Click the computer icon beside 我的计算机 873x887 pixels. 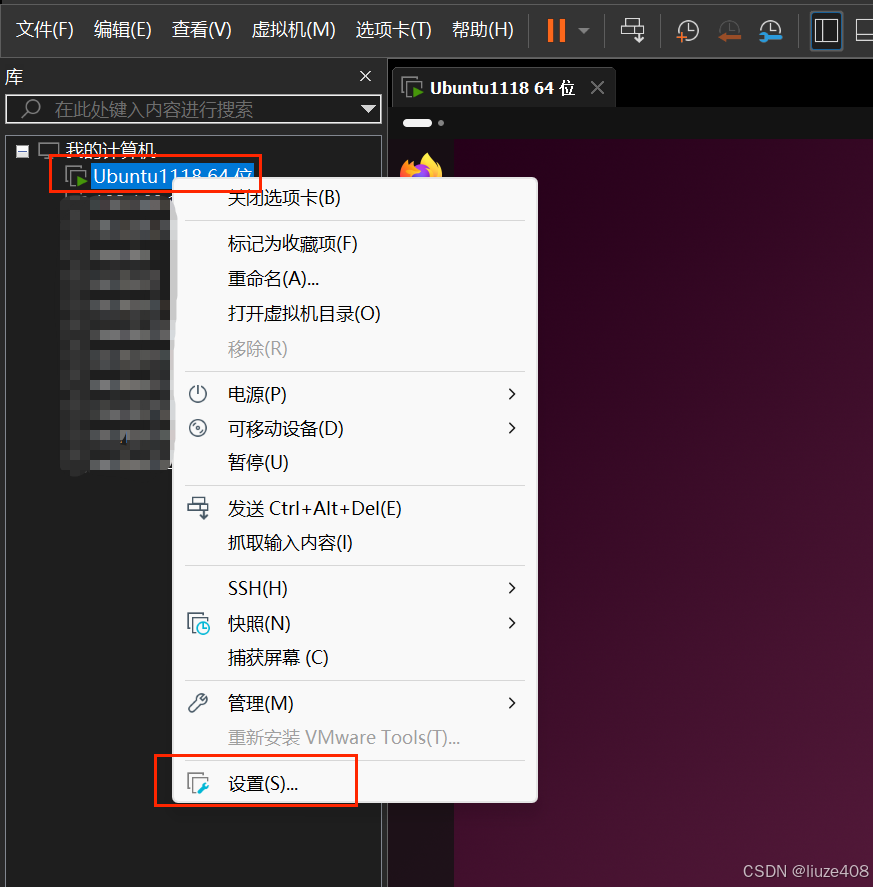tap(49, 150)
